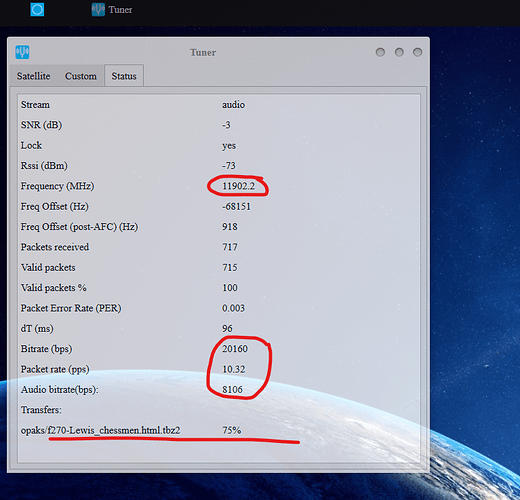Image resolution: width=520 pixels, height=500 pixels.
Task: Click the Tuner taskbar entry icon
Action: coord(98,9)
